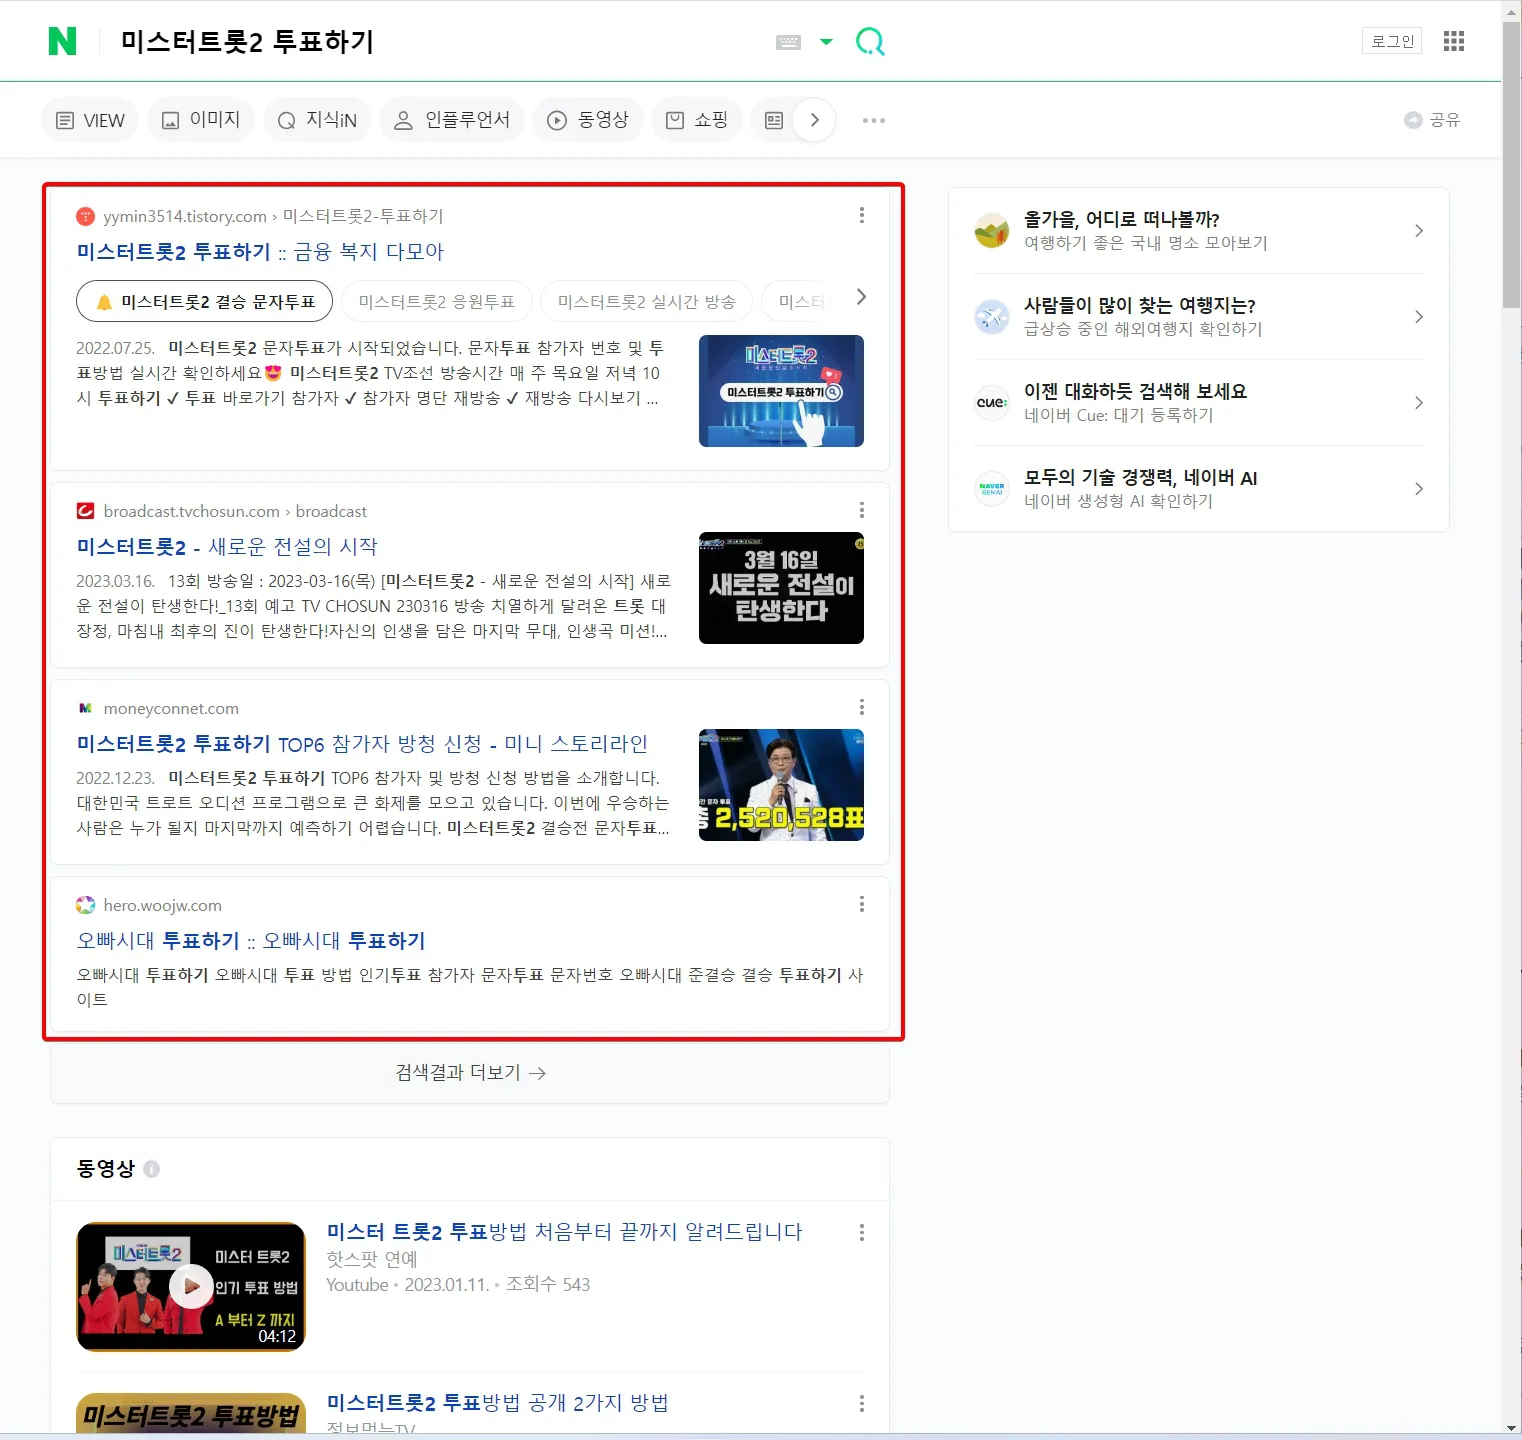
Task: Show more tabs with the right chevron
Action: tap(815, 120)
